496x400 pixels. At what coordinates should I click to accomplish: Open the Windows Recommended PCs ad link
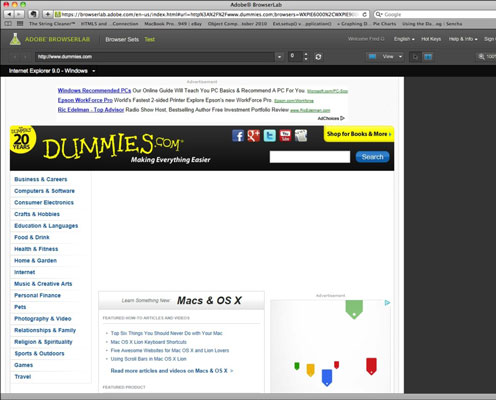click(x=94, y=90)
